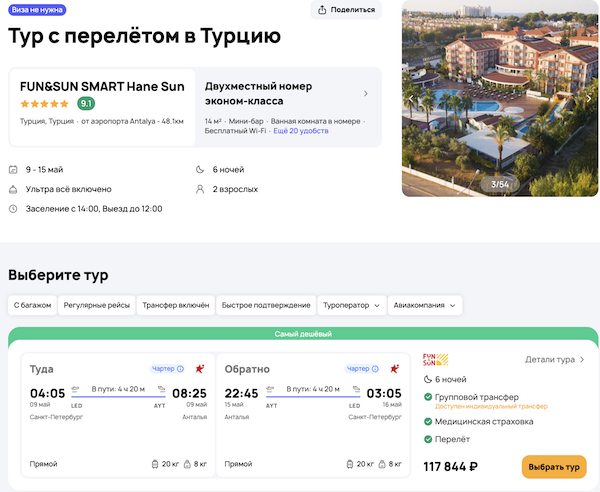This screenshot has width=600, height=492.
Task: Open "Детали тура" link
Action: [555, 359]
